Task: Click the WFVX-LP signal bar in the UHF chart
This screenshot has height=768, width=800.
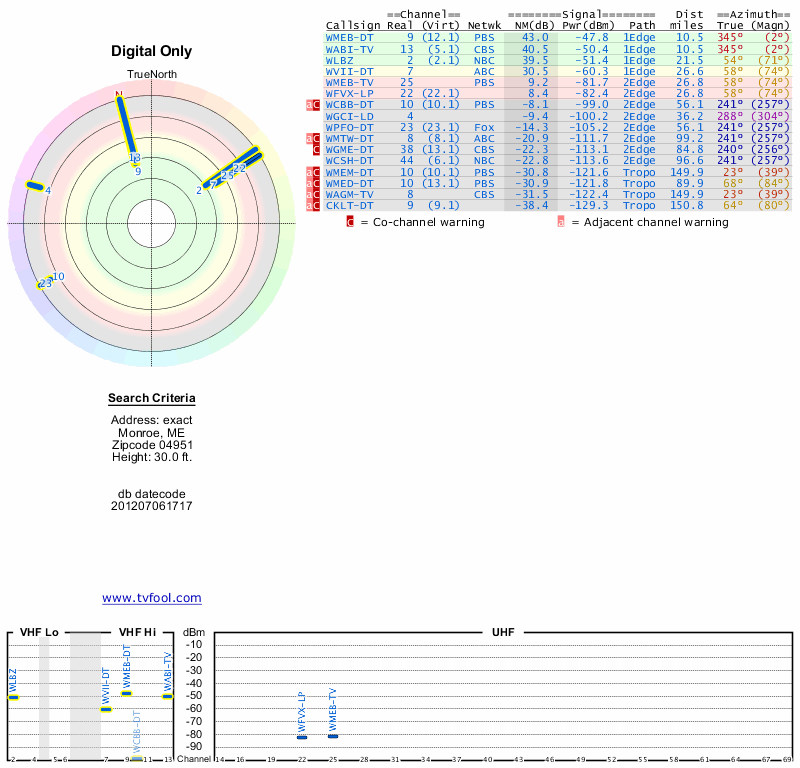Action: (302, 736)
